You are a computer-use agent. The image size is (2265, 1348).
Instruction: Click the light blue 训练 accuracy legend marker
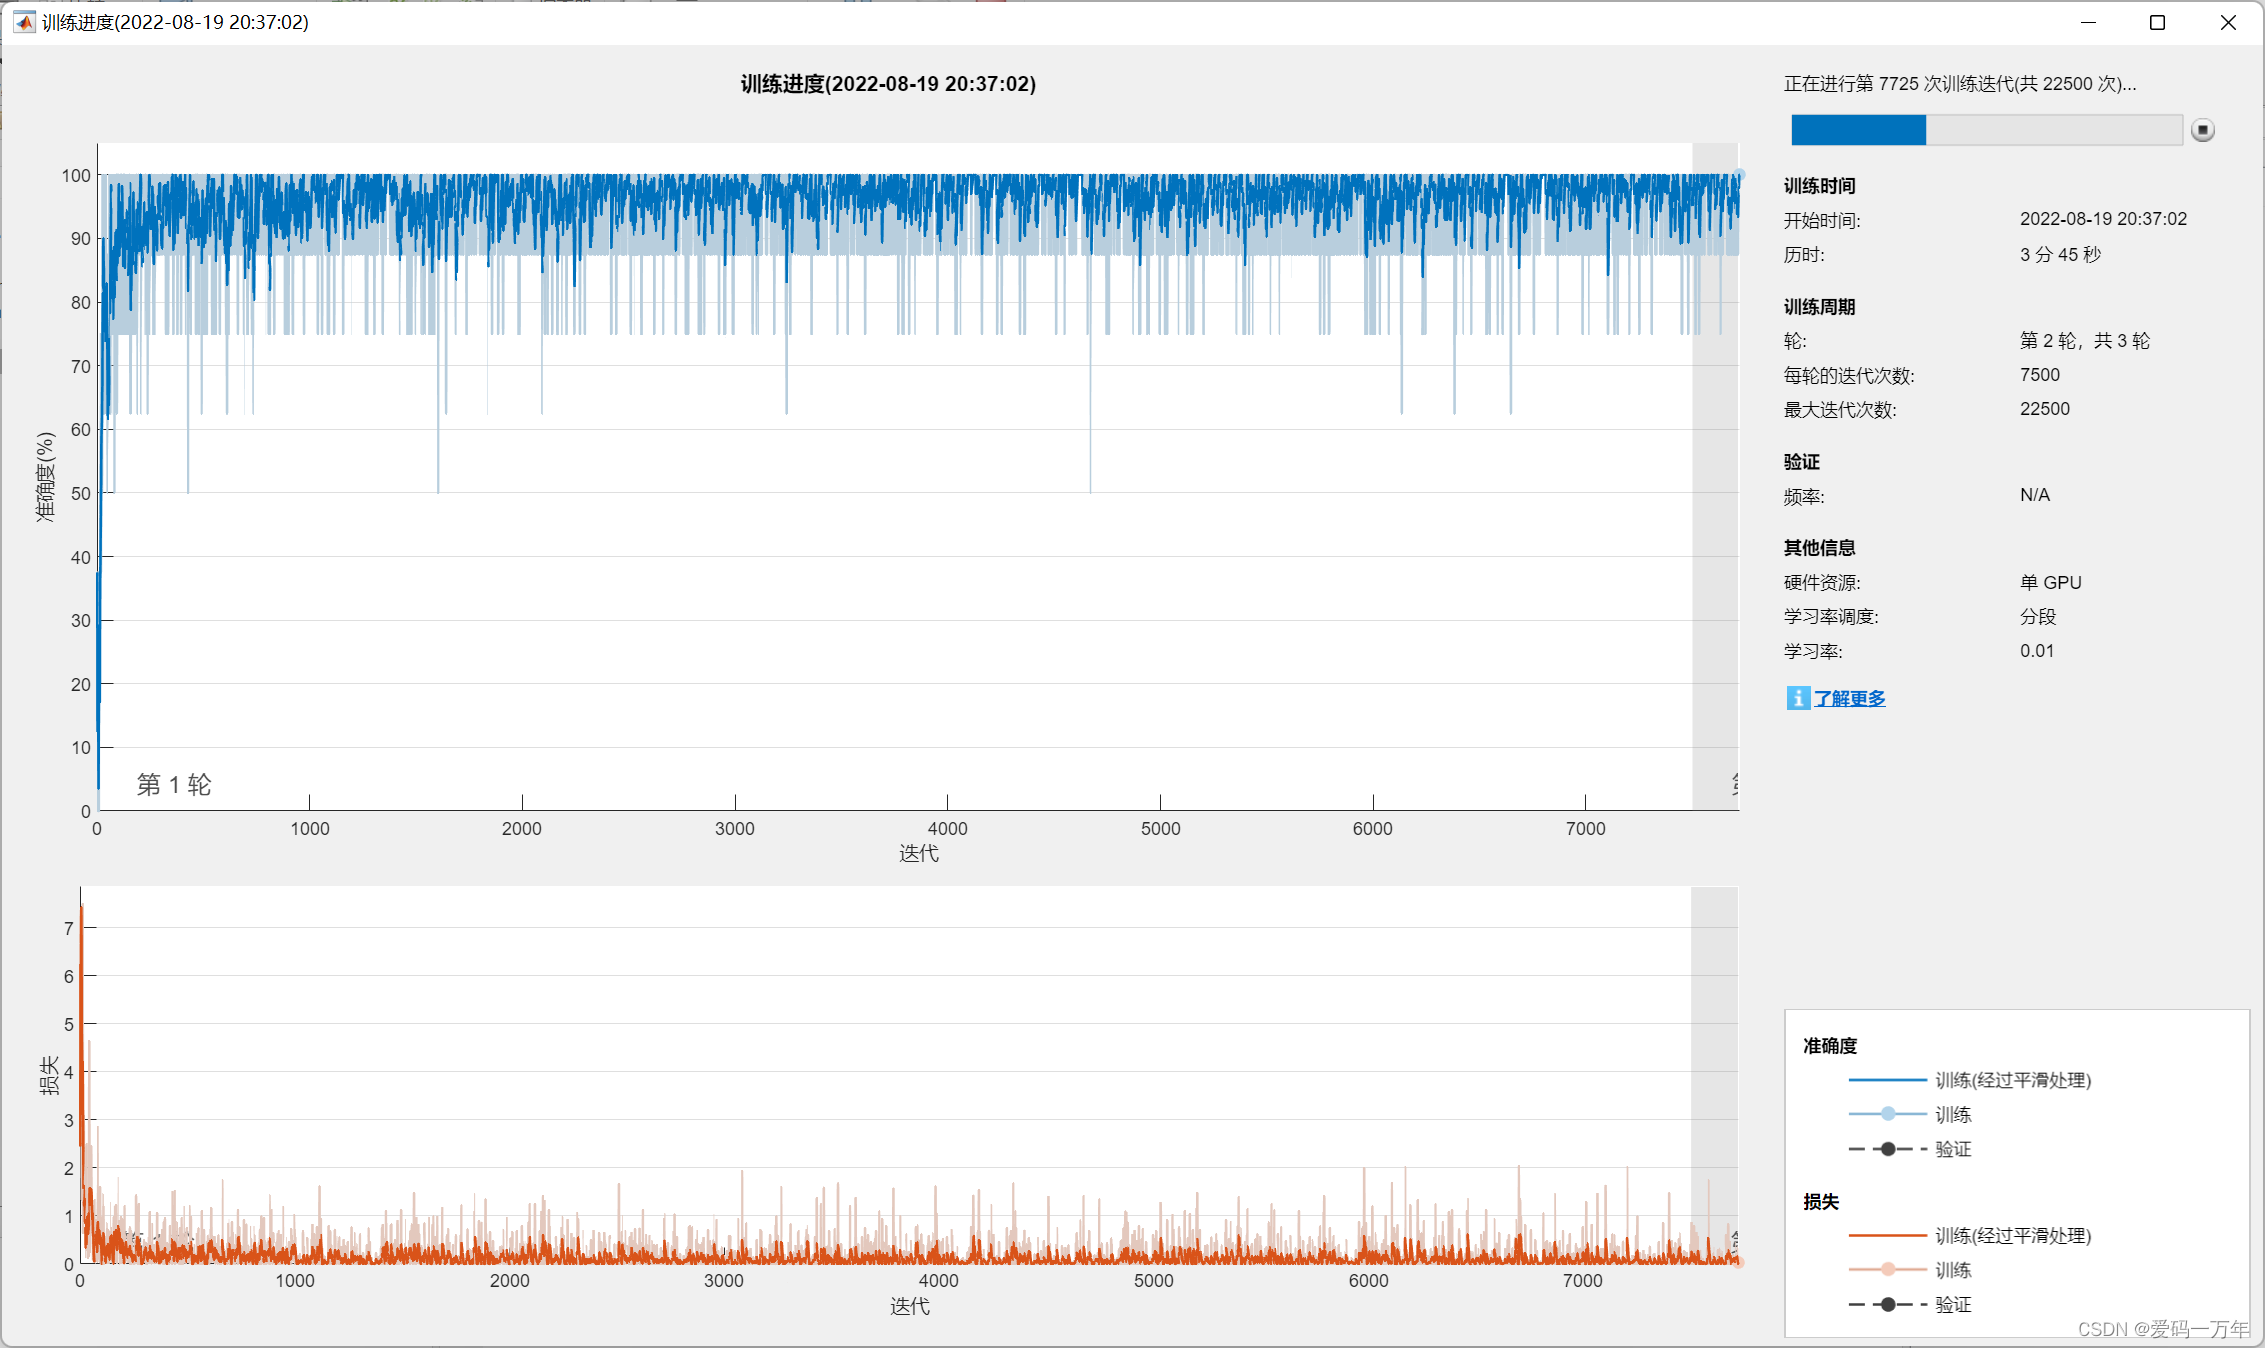1887,1114
